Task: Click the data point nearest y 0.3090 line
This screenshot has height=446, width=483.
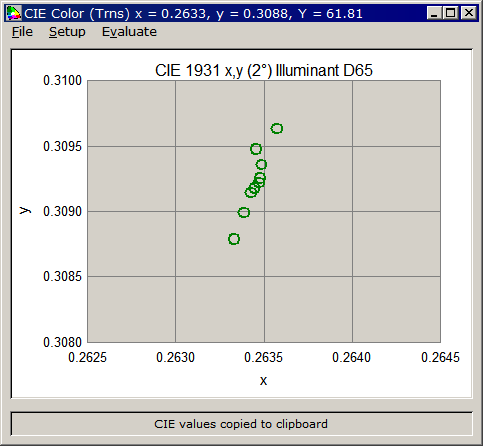Action: click(244, 212)
